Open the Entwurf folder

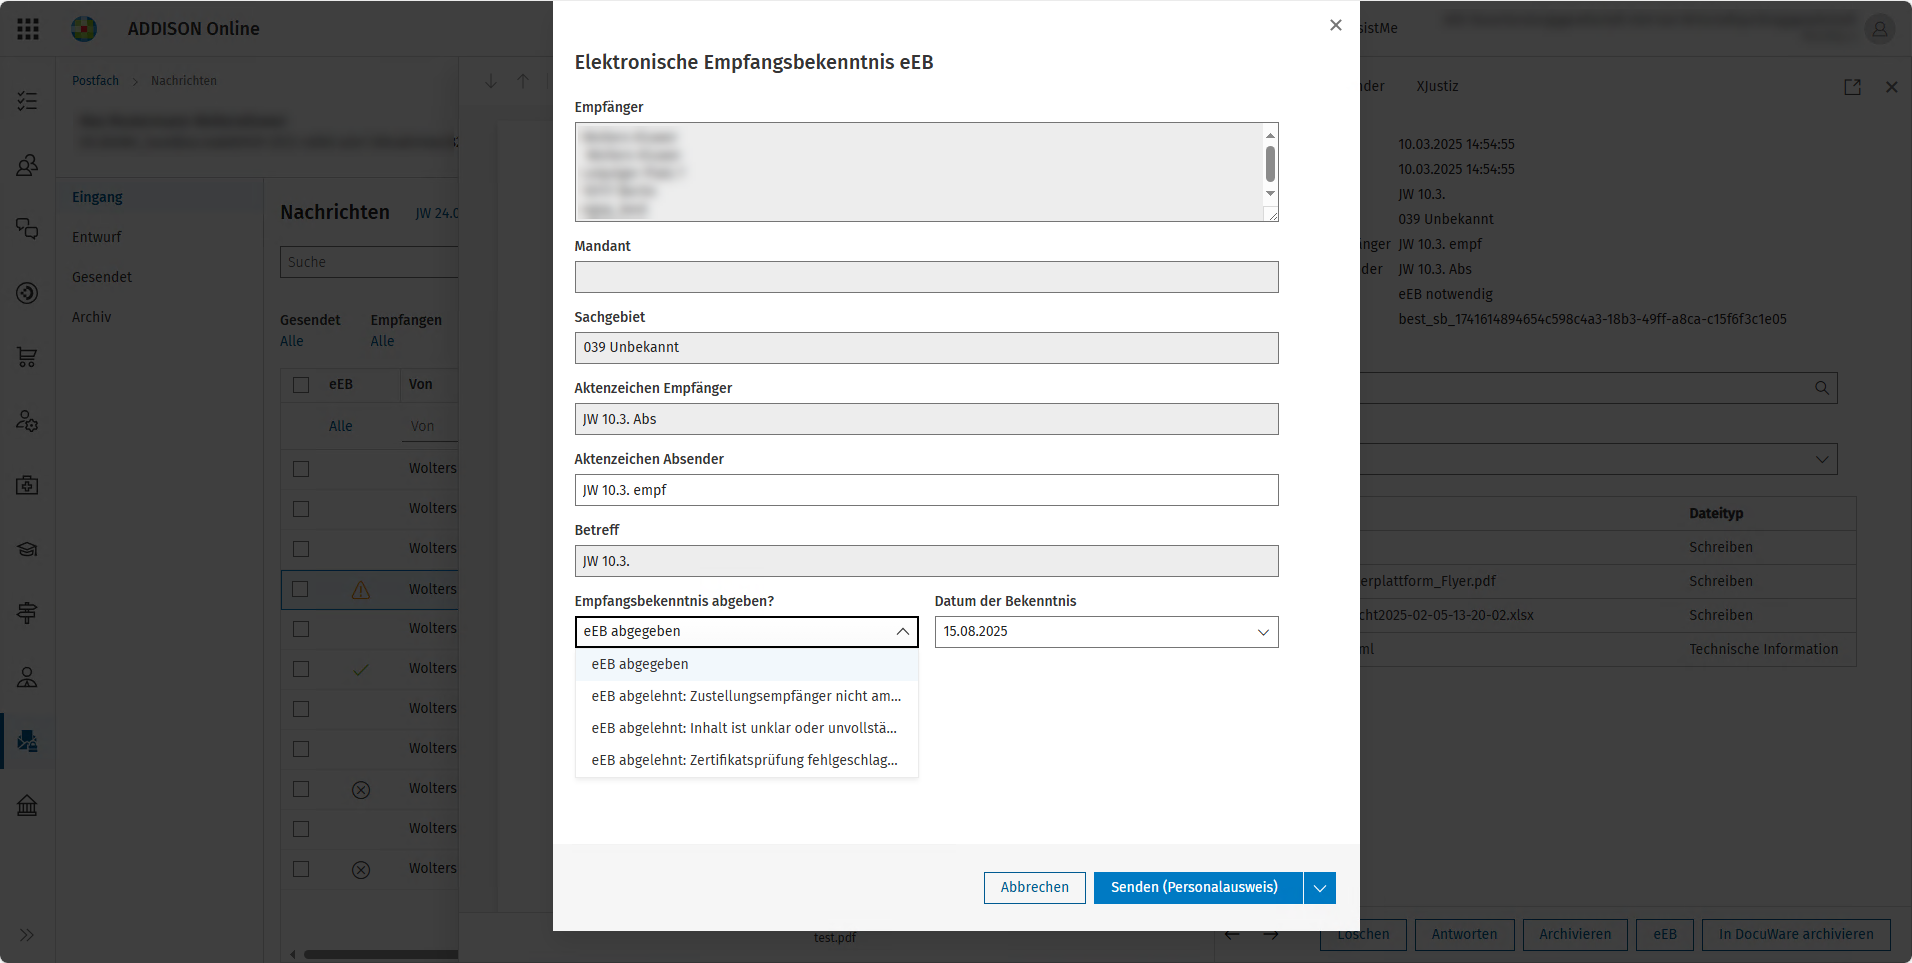pos(96,237)
